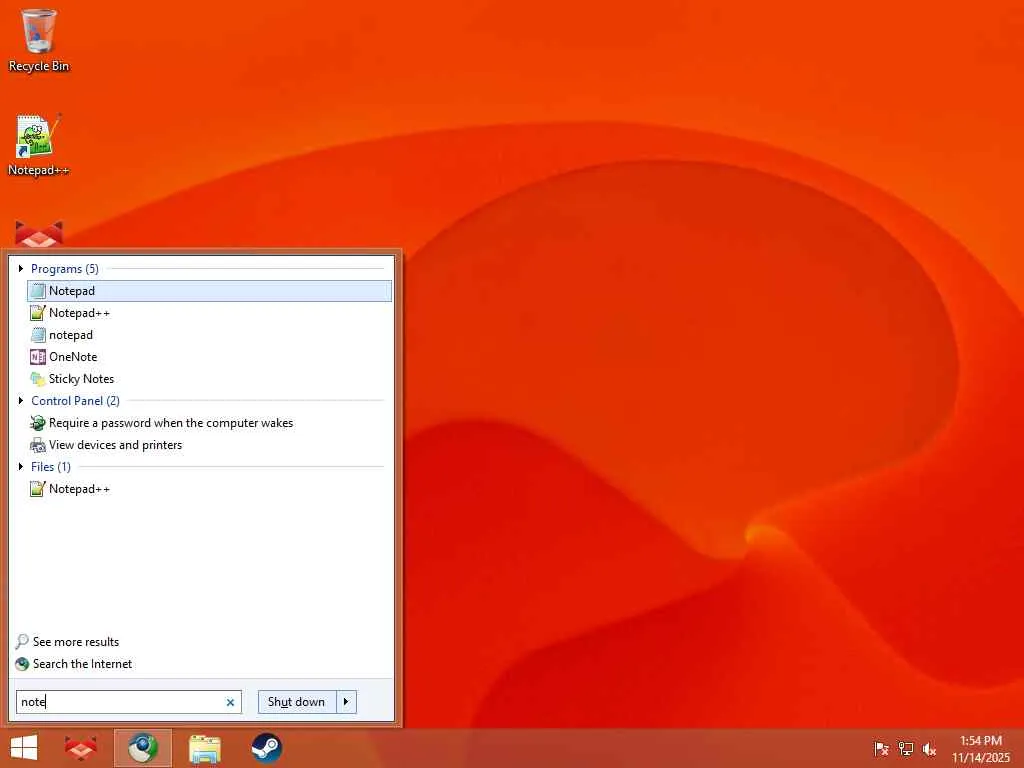Click the Notepad++ file icon under Files
This screenshot has height=768, width=1024.
coord(38,488)
